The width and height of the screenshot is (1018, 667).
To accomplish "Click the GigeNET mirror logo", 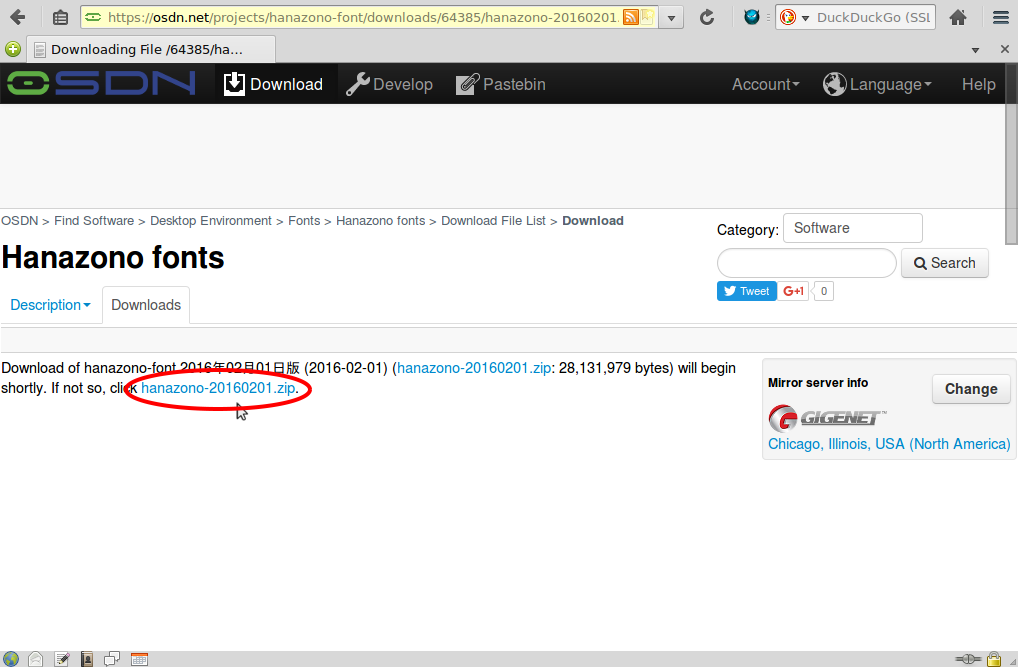I will [x=826, y=418].
